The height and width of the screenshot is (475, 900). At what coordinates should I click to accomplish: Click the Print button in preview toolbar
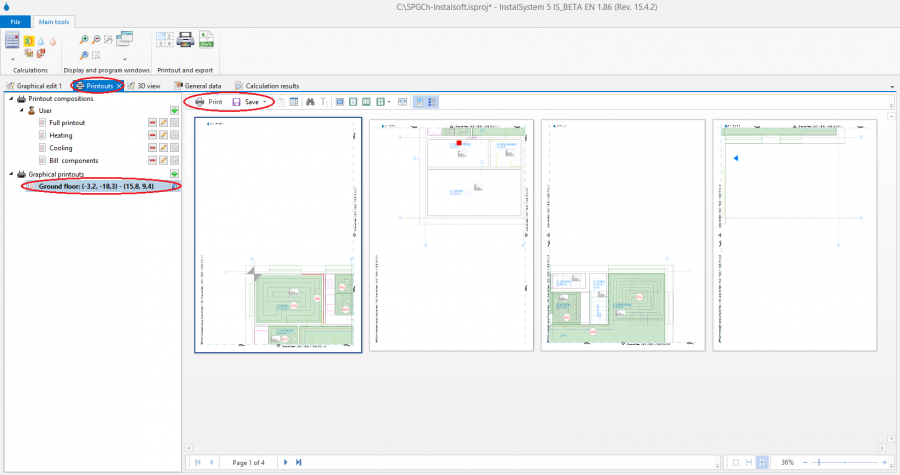[208, 102]
